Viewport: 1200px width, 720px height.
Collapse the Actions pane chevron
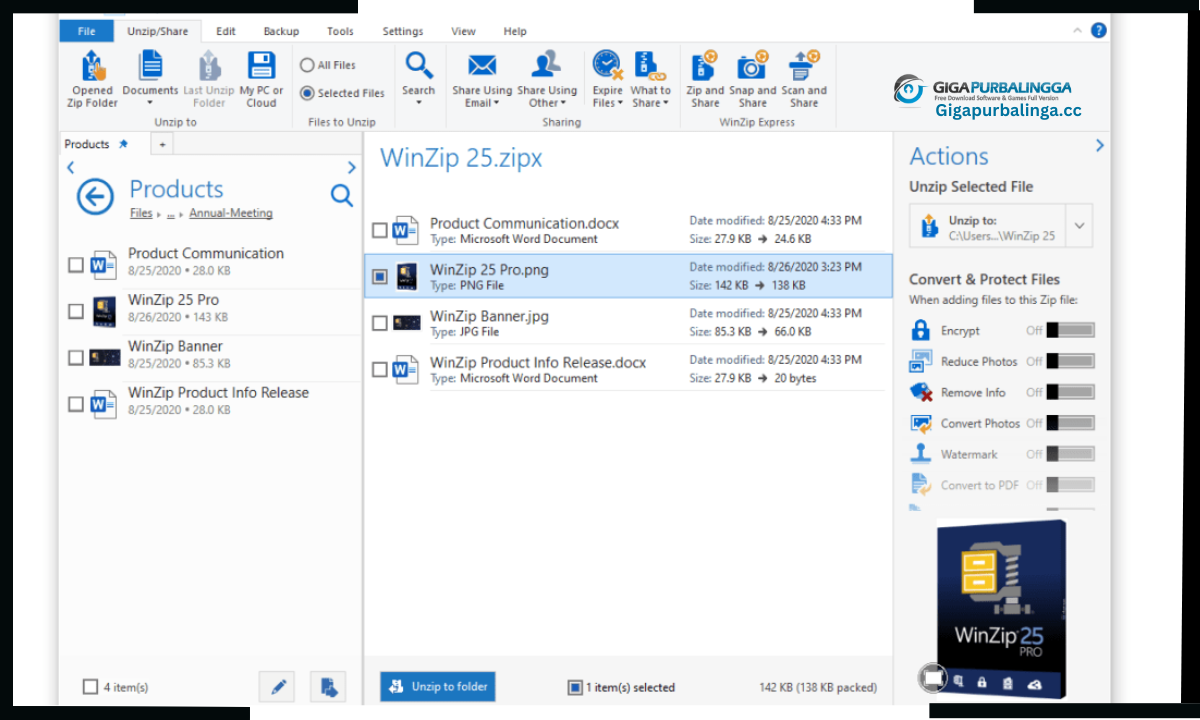point(1100,146)
